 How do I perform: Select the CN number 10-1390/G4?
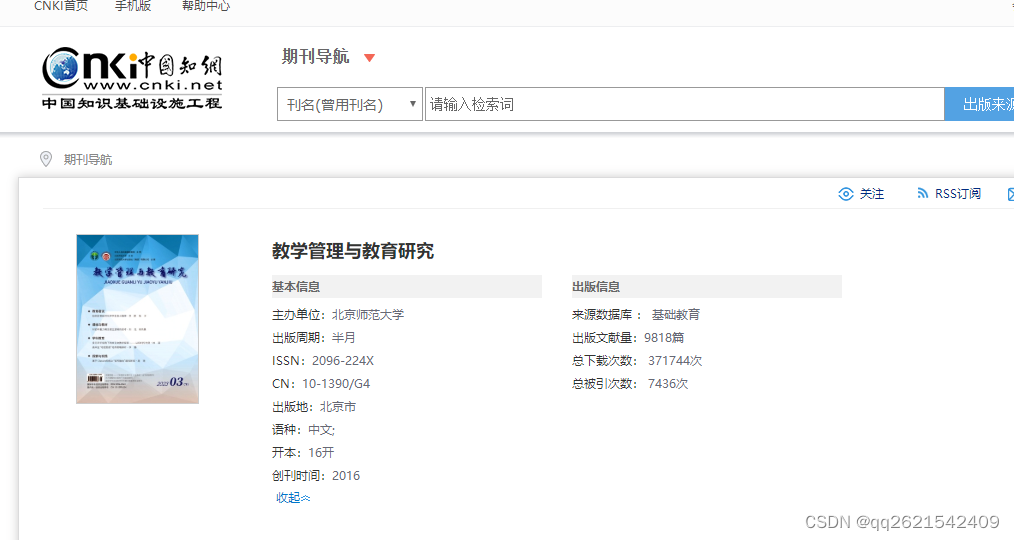coord(336,384)
